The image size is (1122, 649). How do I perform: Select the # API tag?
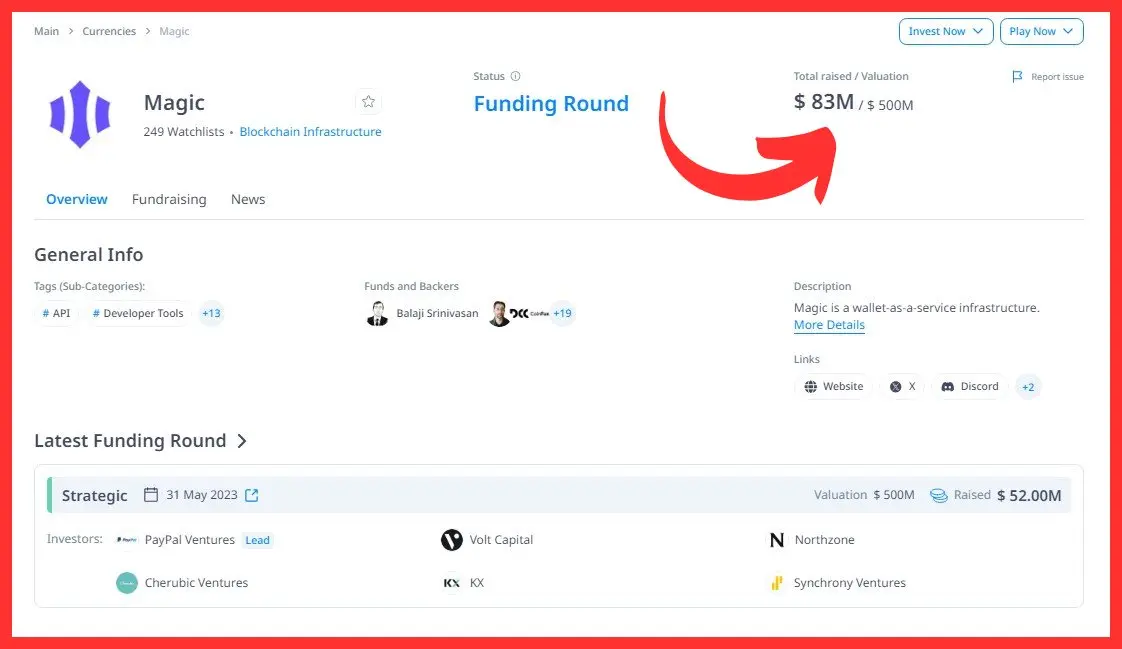[57, 313]
